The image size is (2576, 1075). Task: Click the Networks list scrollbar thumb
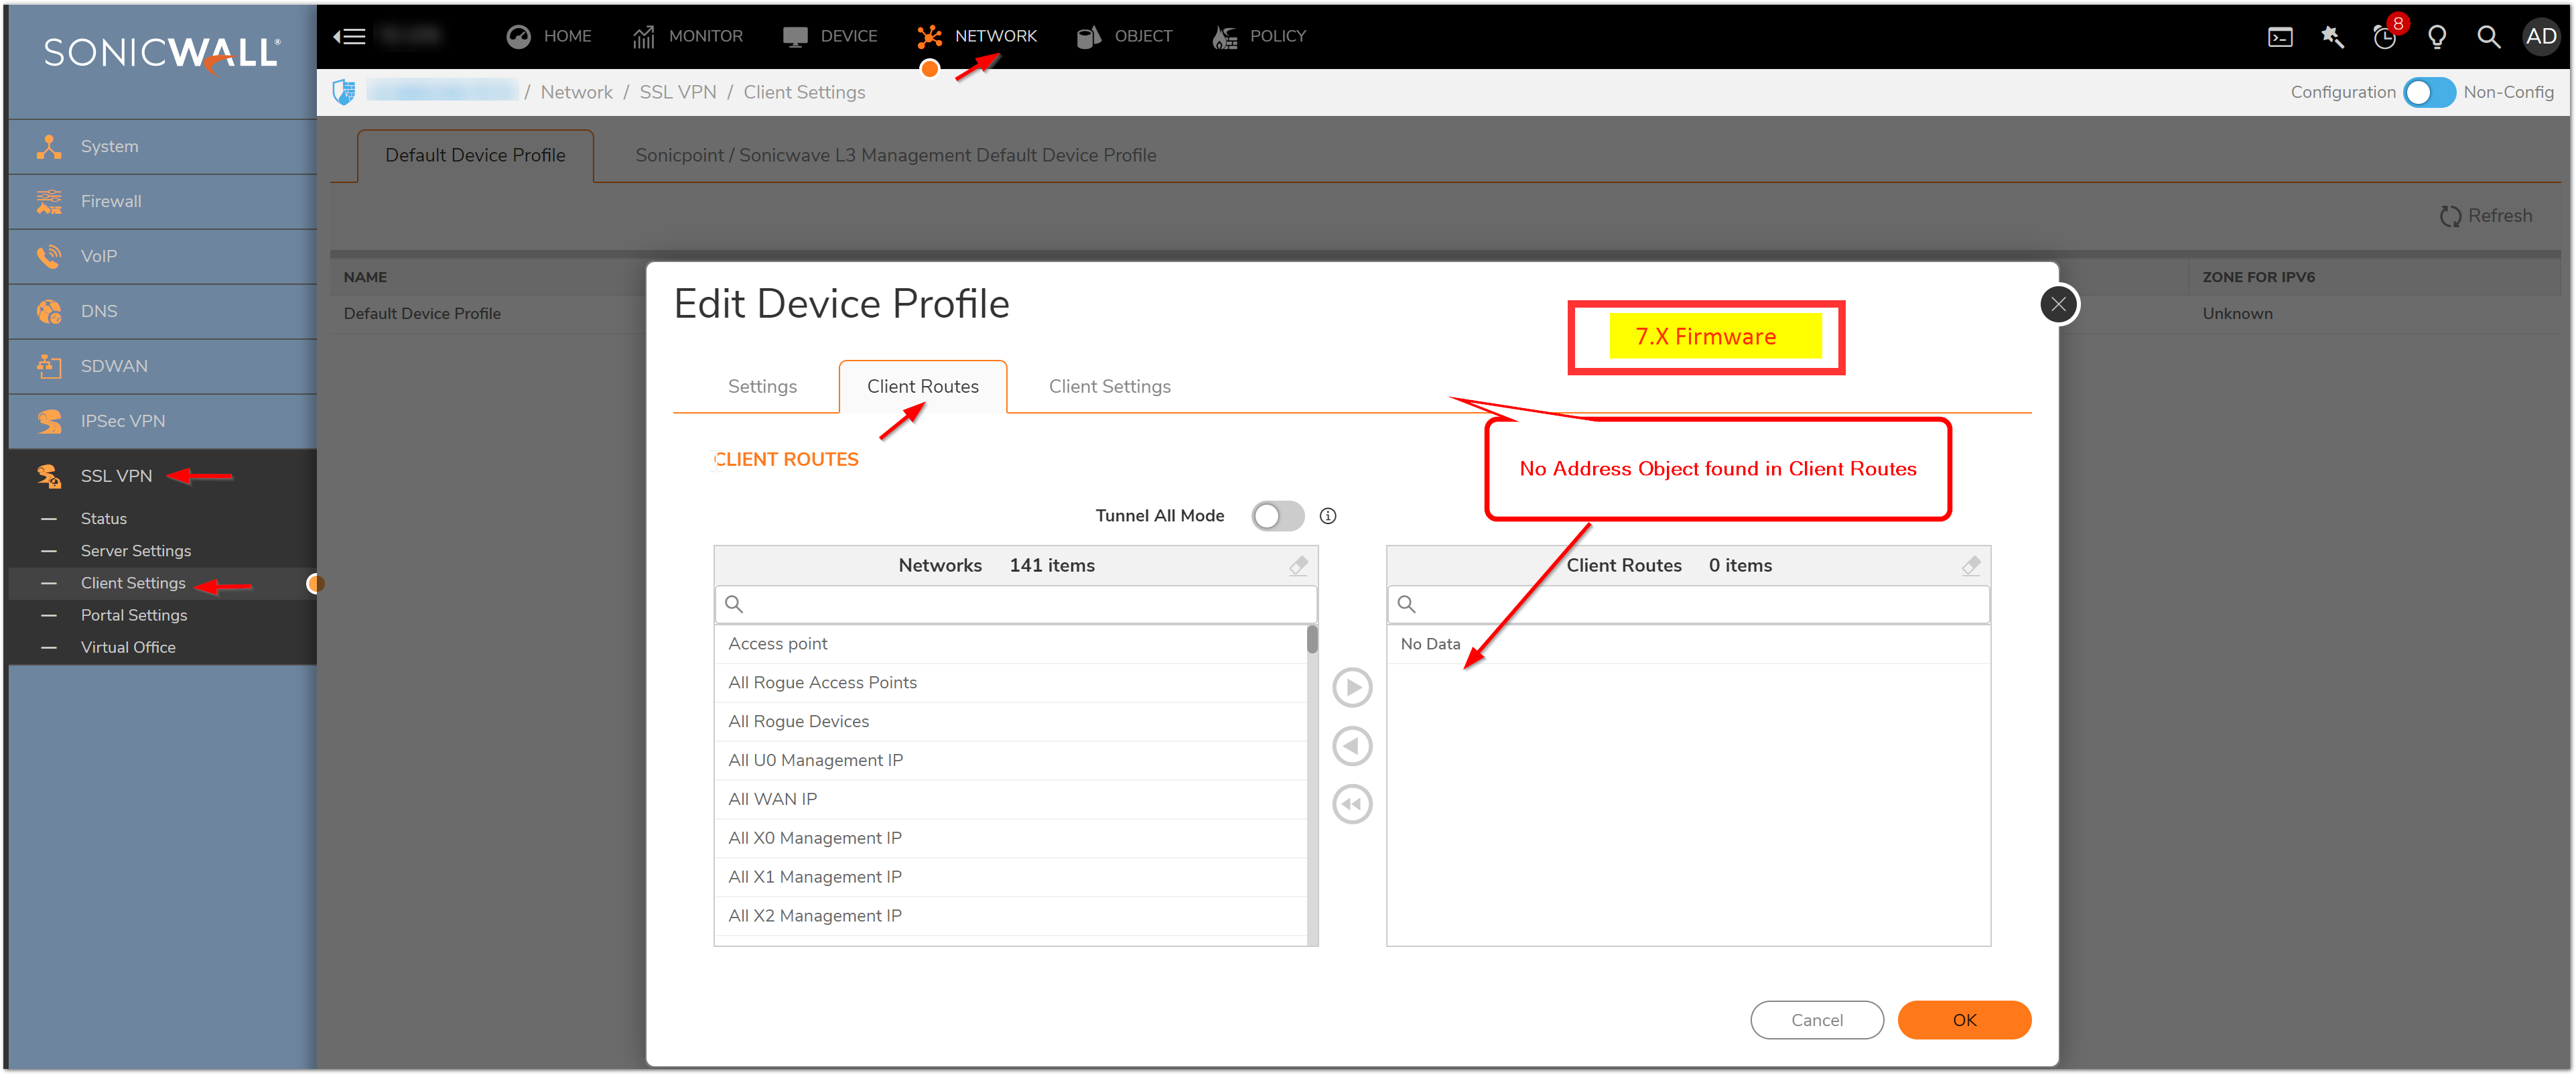click(1312, 640)
